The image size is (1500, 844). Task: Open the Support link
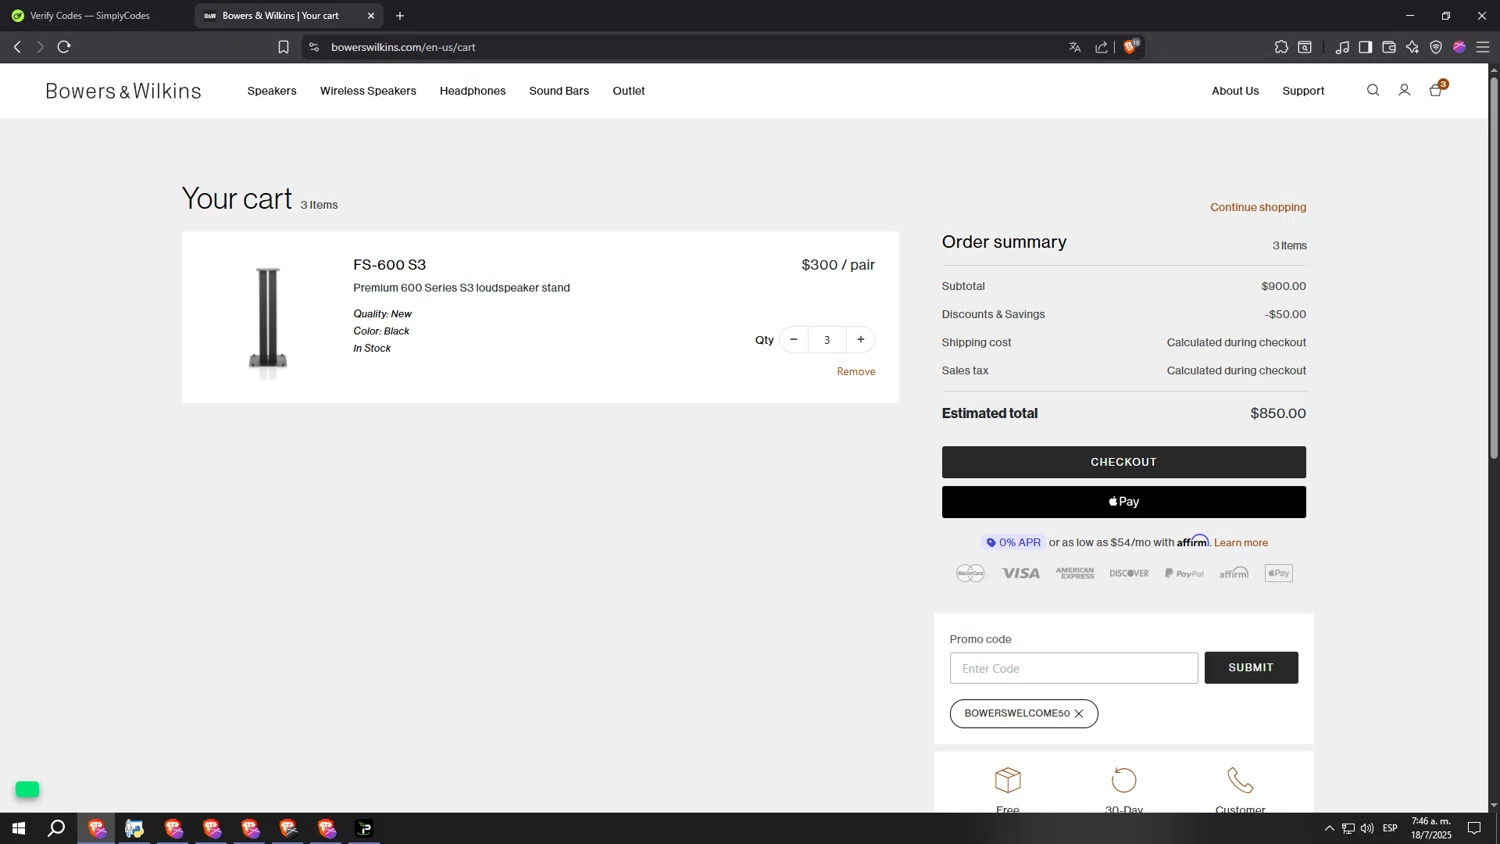pyautogui.click(x=1303, y=91)
